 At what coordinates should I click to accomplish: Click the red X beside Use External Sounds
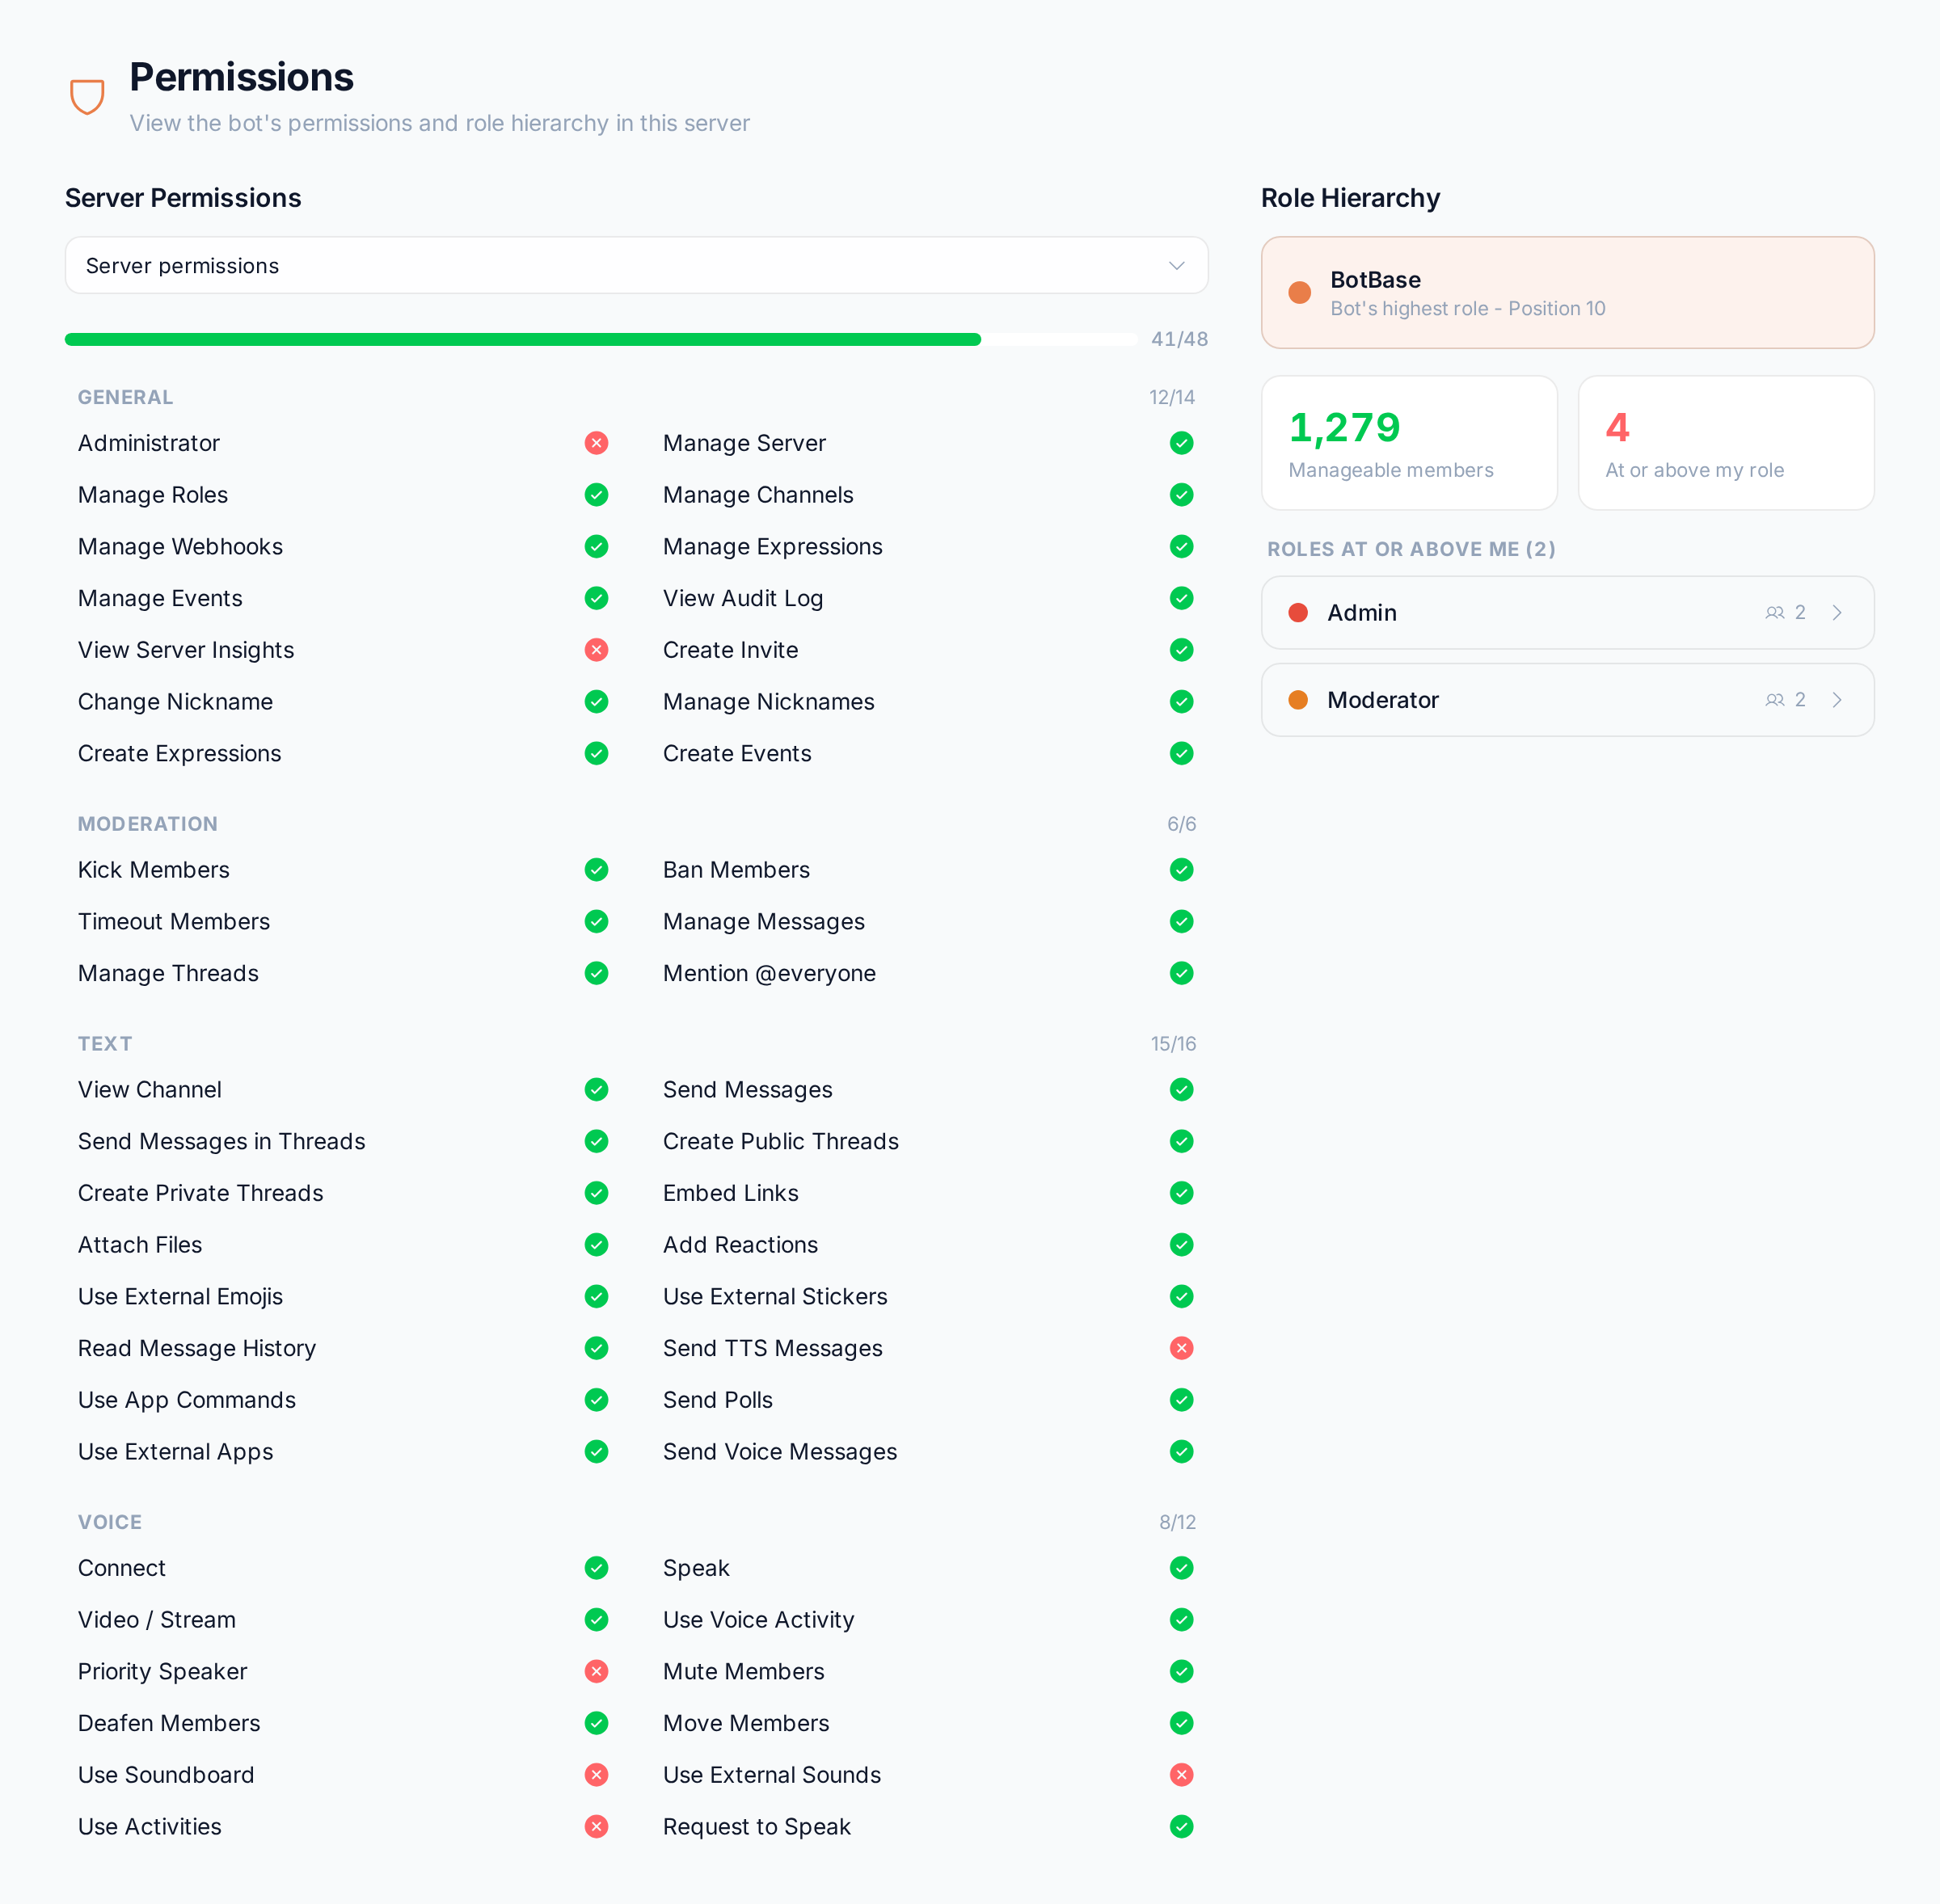(1181, 1775)
